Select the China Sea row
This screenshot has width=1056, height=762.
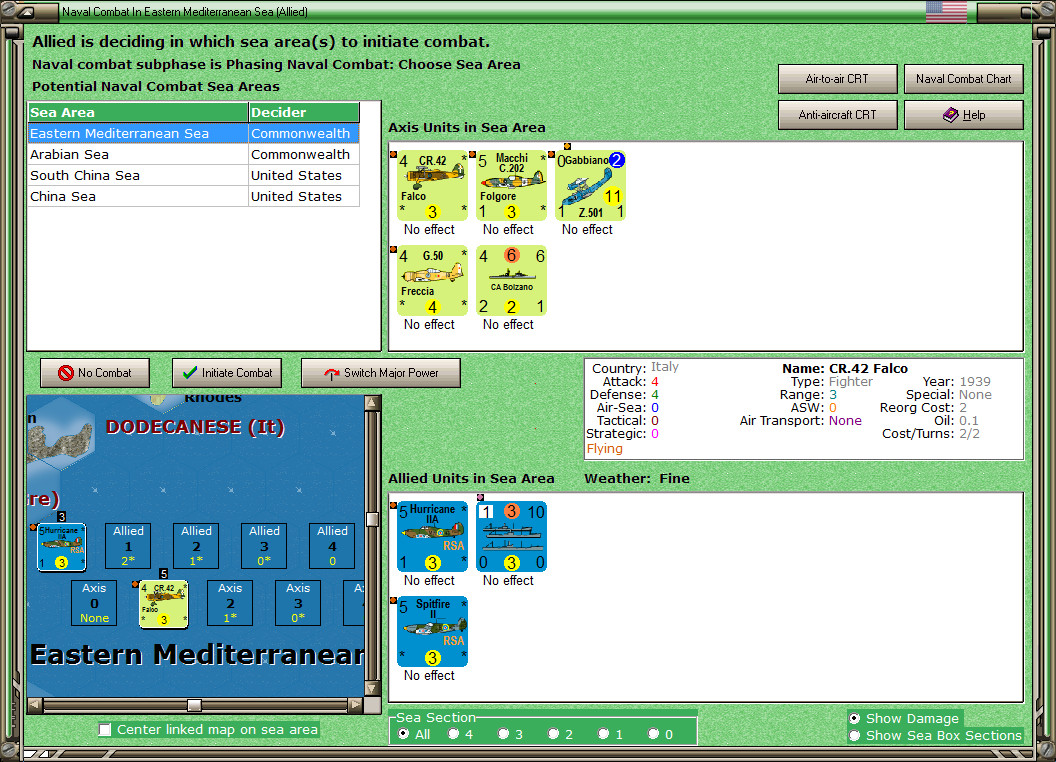(193, 196)
